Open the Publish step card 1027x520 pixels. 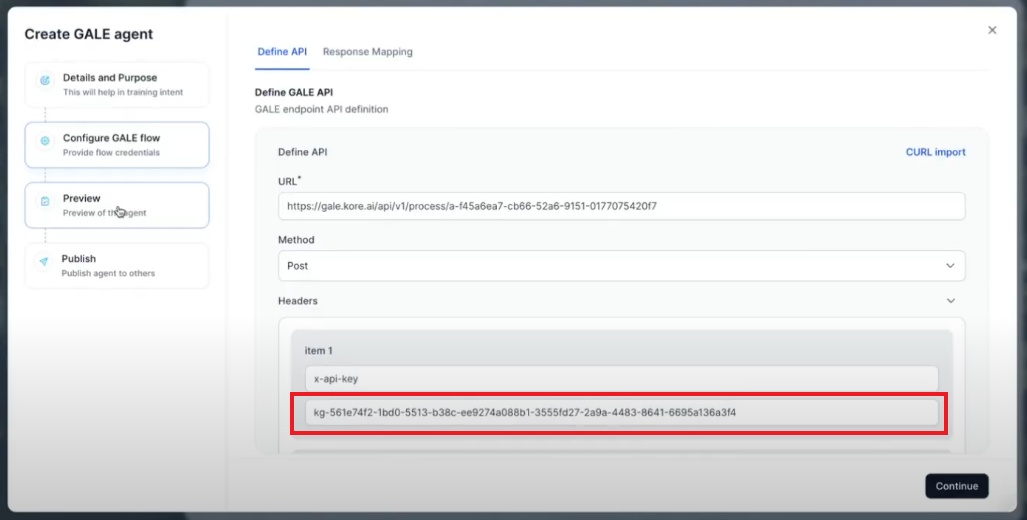[117, 265]
